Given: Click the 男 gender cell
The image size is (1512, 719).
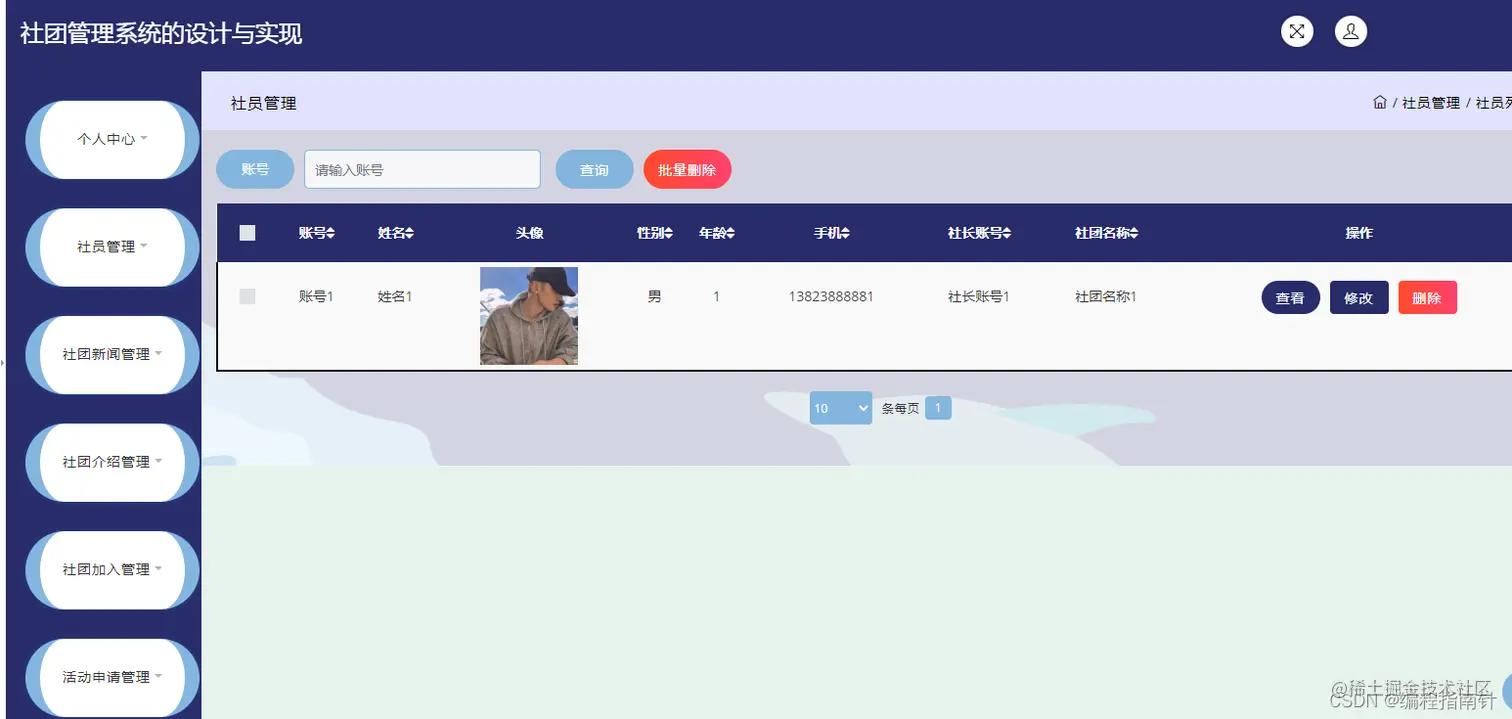Looking at the screenshot, I should pyautogui.click(x=655, y=297).
